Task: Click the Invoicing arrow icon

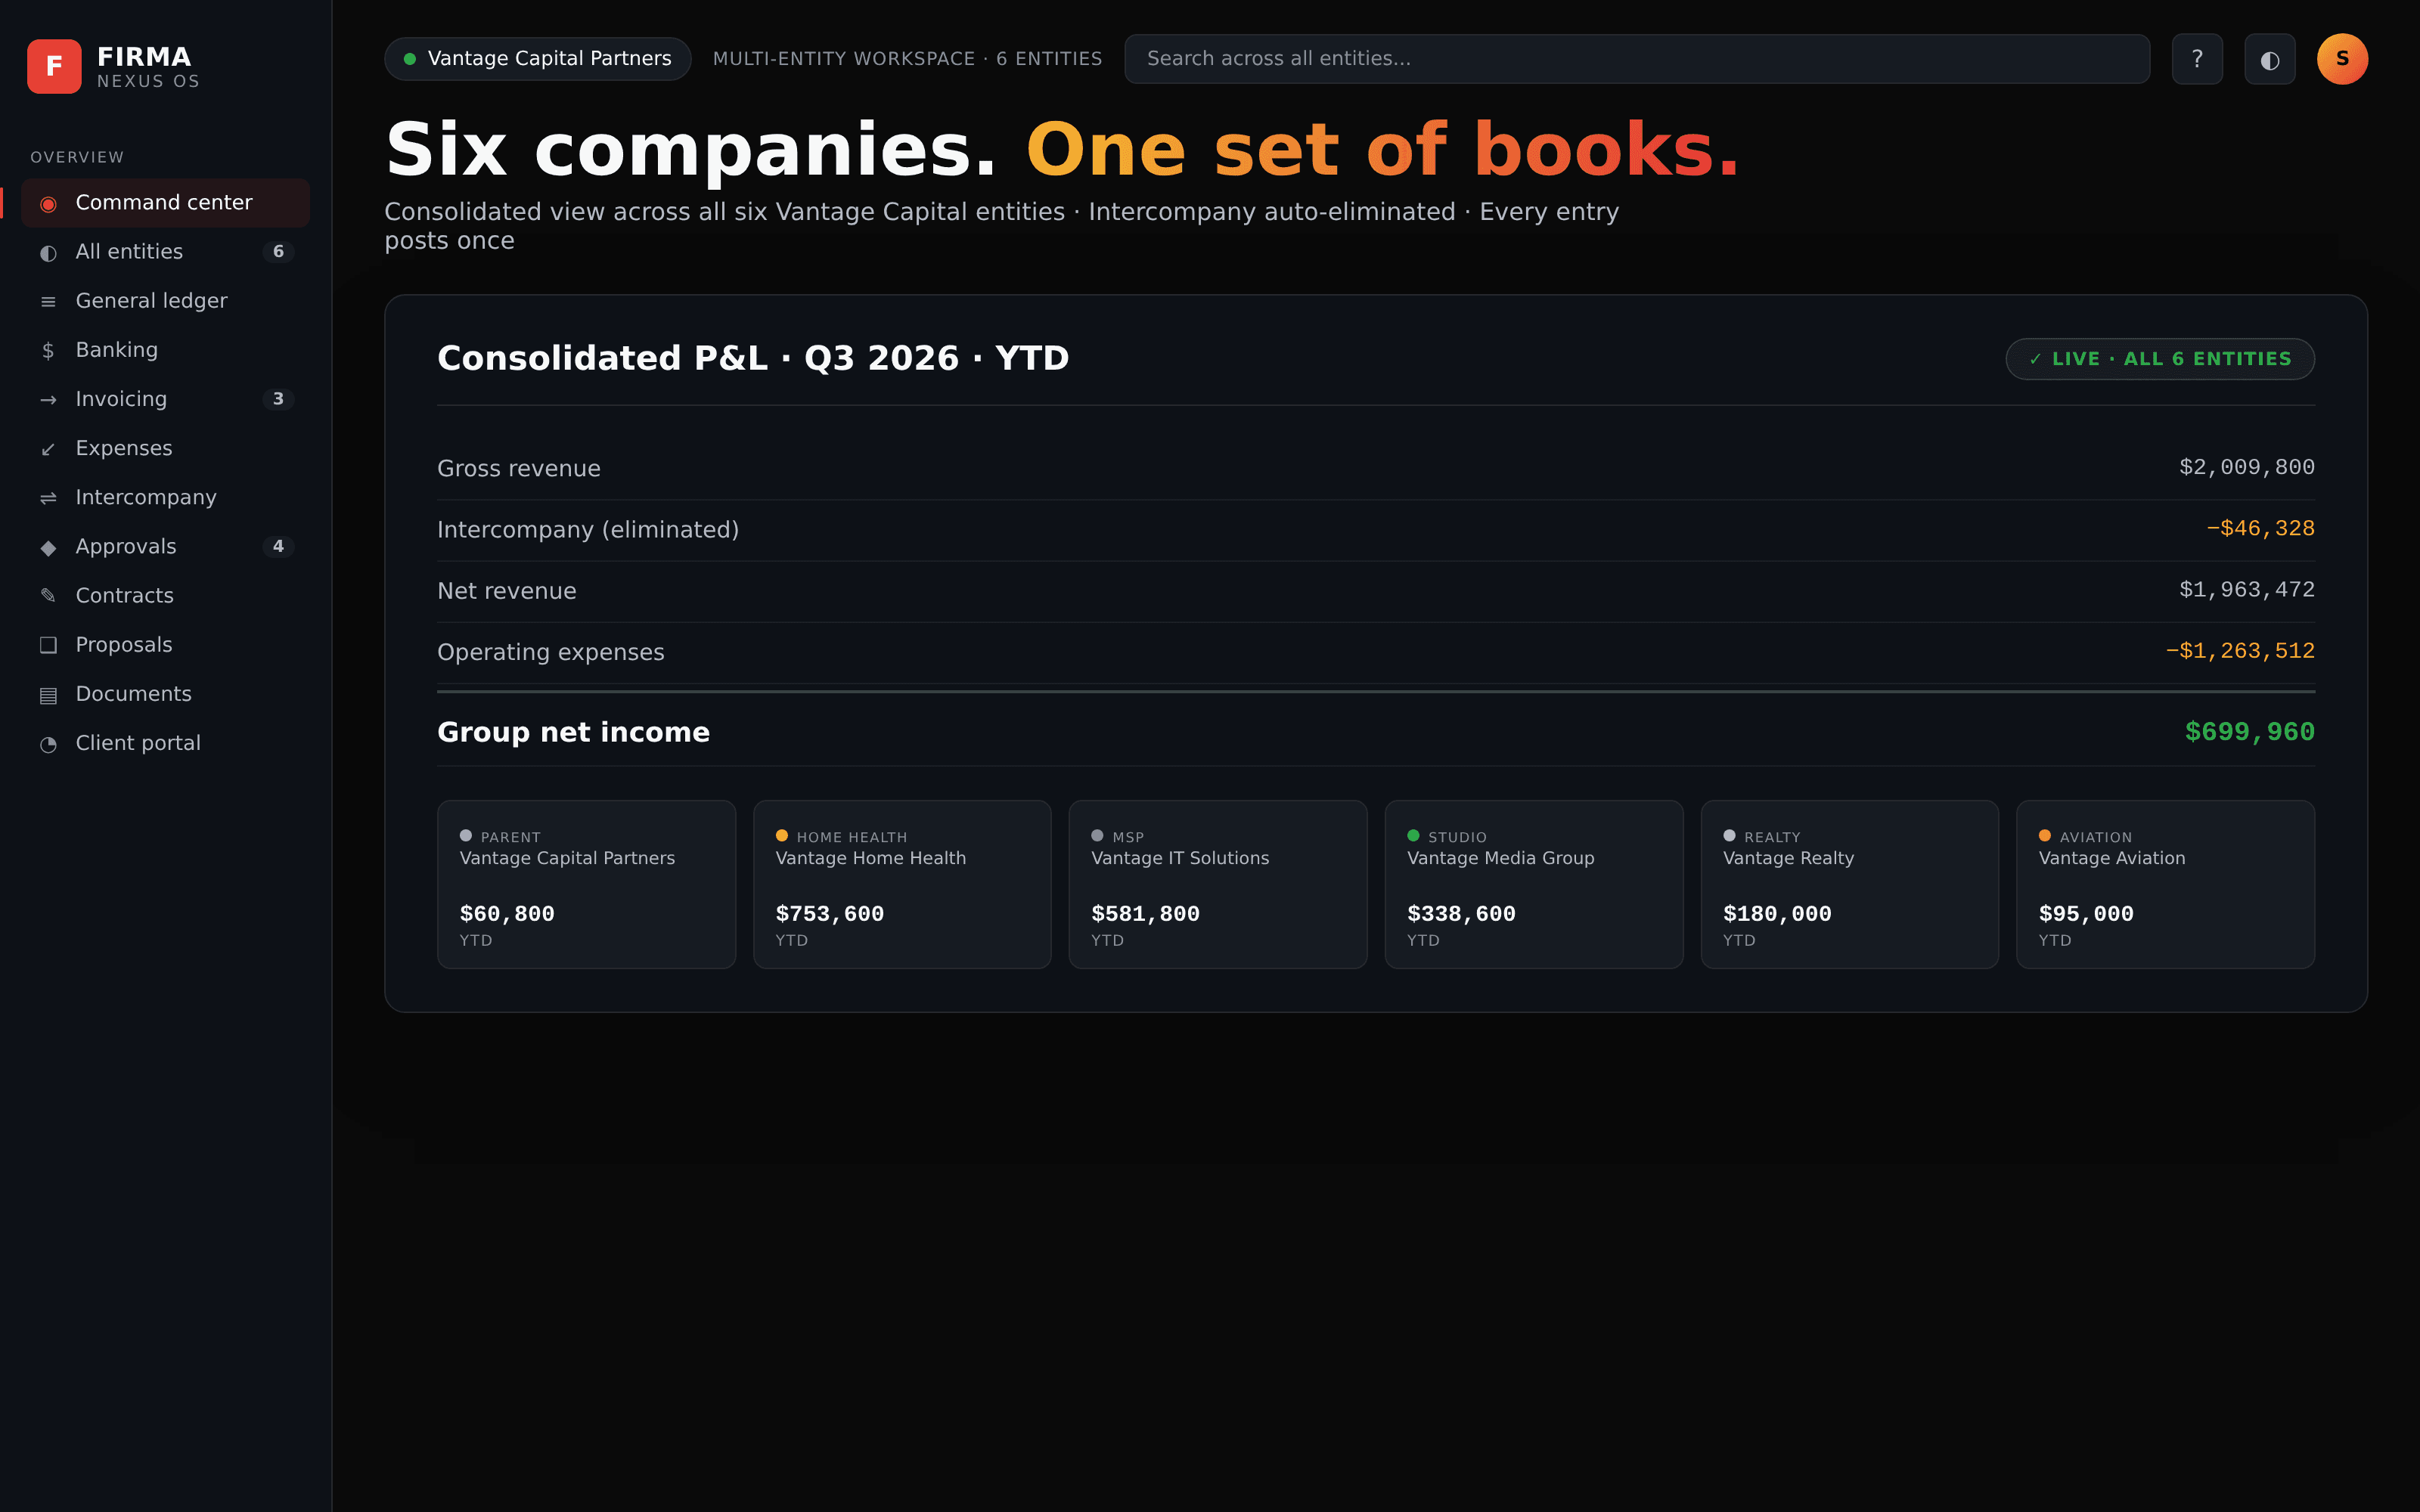Action: pyautogui.click(x=48, y=400)
